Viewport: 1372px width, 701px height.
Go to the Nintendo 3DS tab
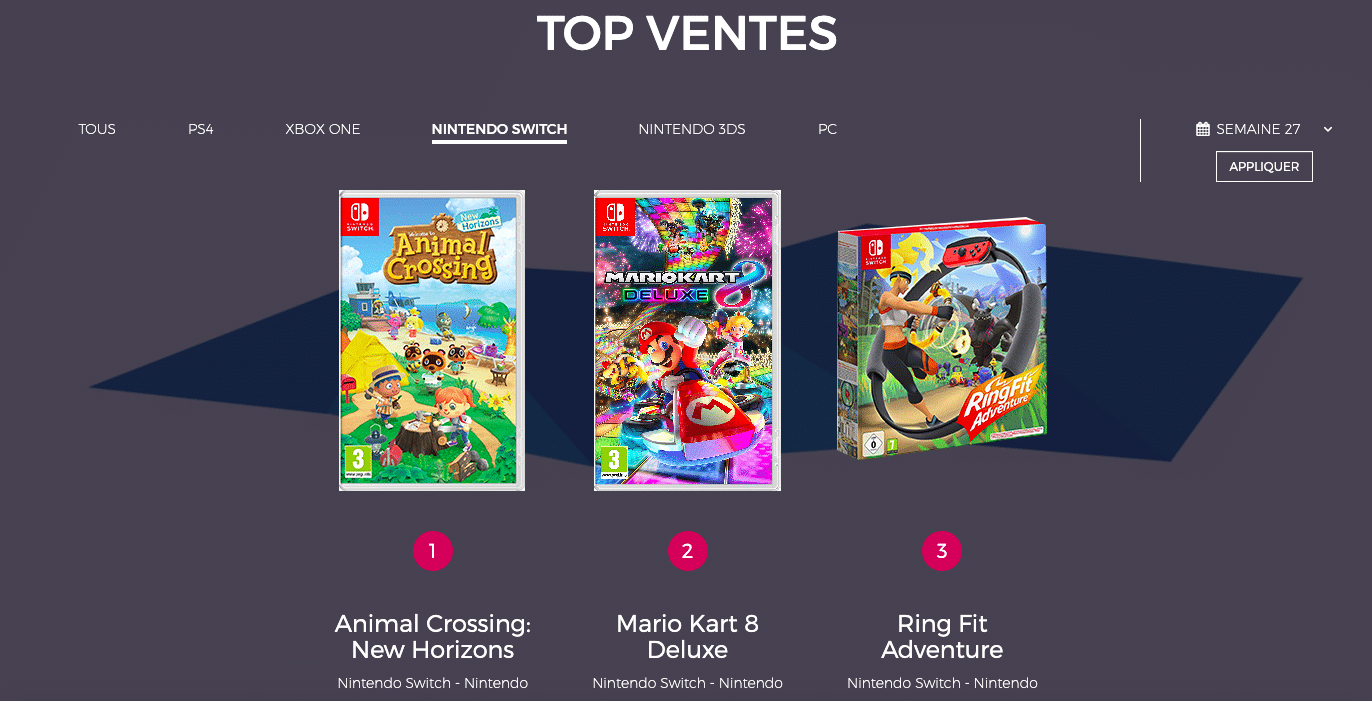tap(692, 129)
